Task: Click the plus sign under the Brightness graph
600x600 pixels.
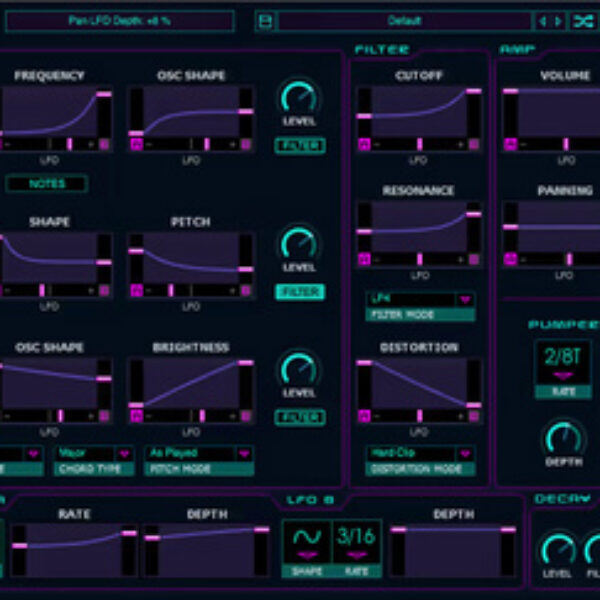Action: (x=232, y=416)
